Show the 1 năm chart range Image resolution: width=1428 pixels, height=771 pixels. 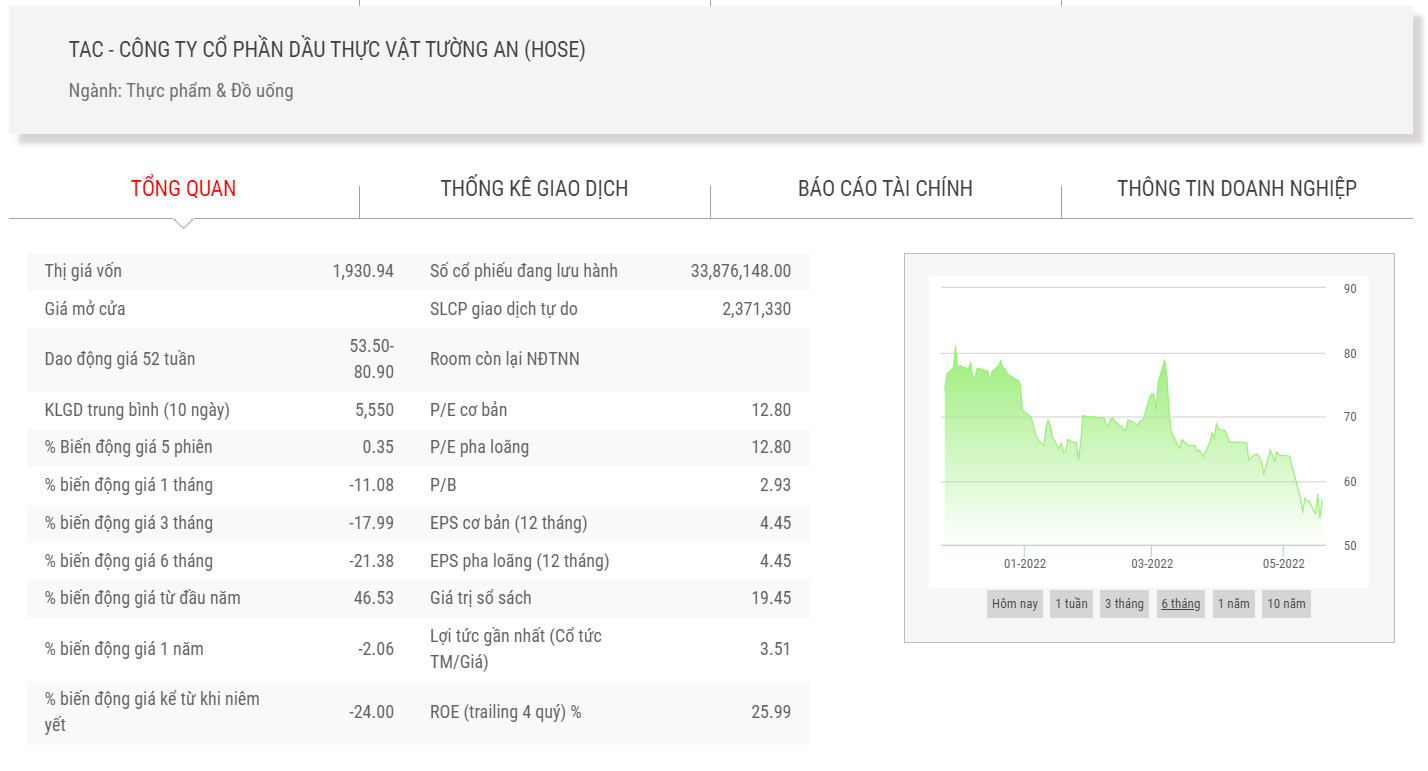coord(1233,604)
